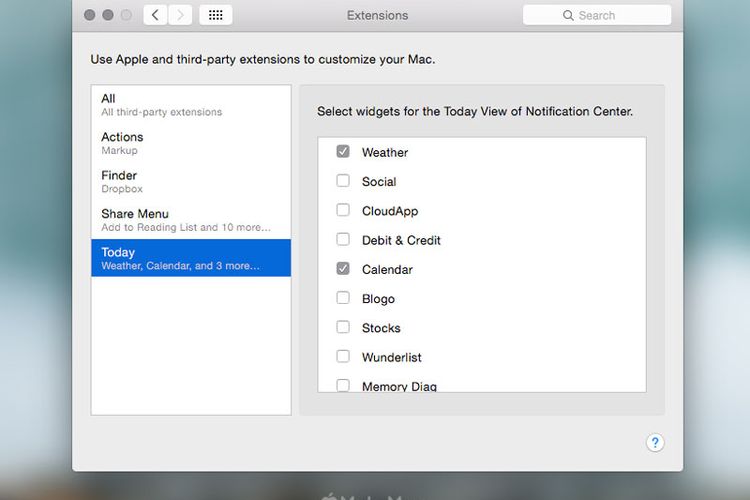Viewport: 750px width, 500px height.
Task: Open help with the question mark button
Action: click(655, 443)
